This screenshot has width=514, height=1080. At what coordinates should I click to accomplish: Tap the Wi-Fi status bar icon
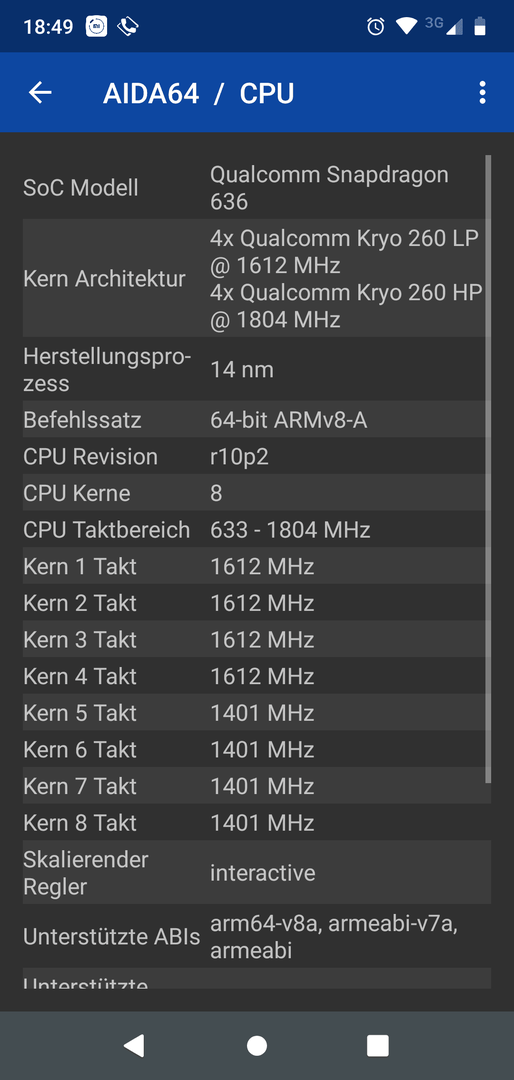407,26
